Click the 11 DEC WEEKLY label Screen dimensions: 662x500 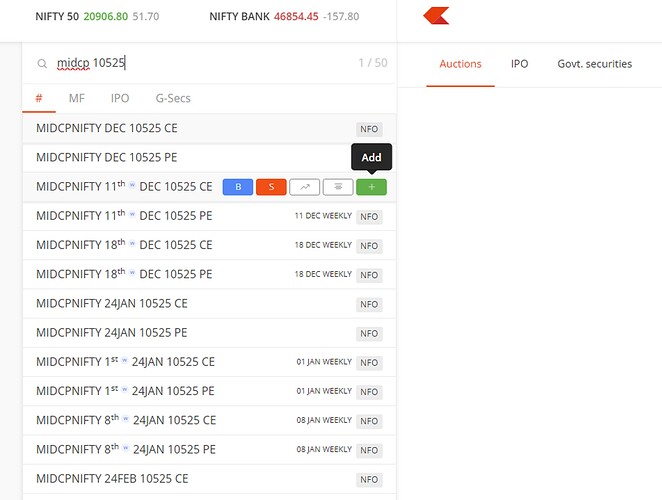coord(323,216)
